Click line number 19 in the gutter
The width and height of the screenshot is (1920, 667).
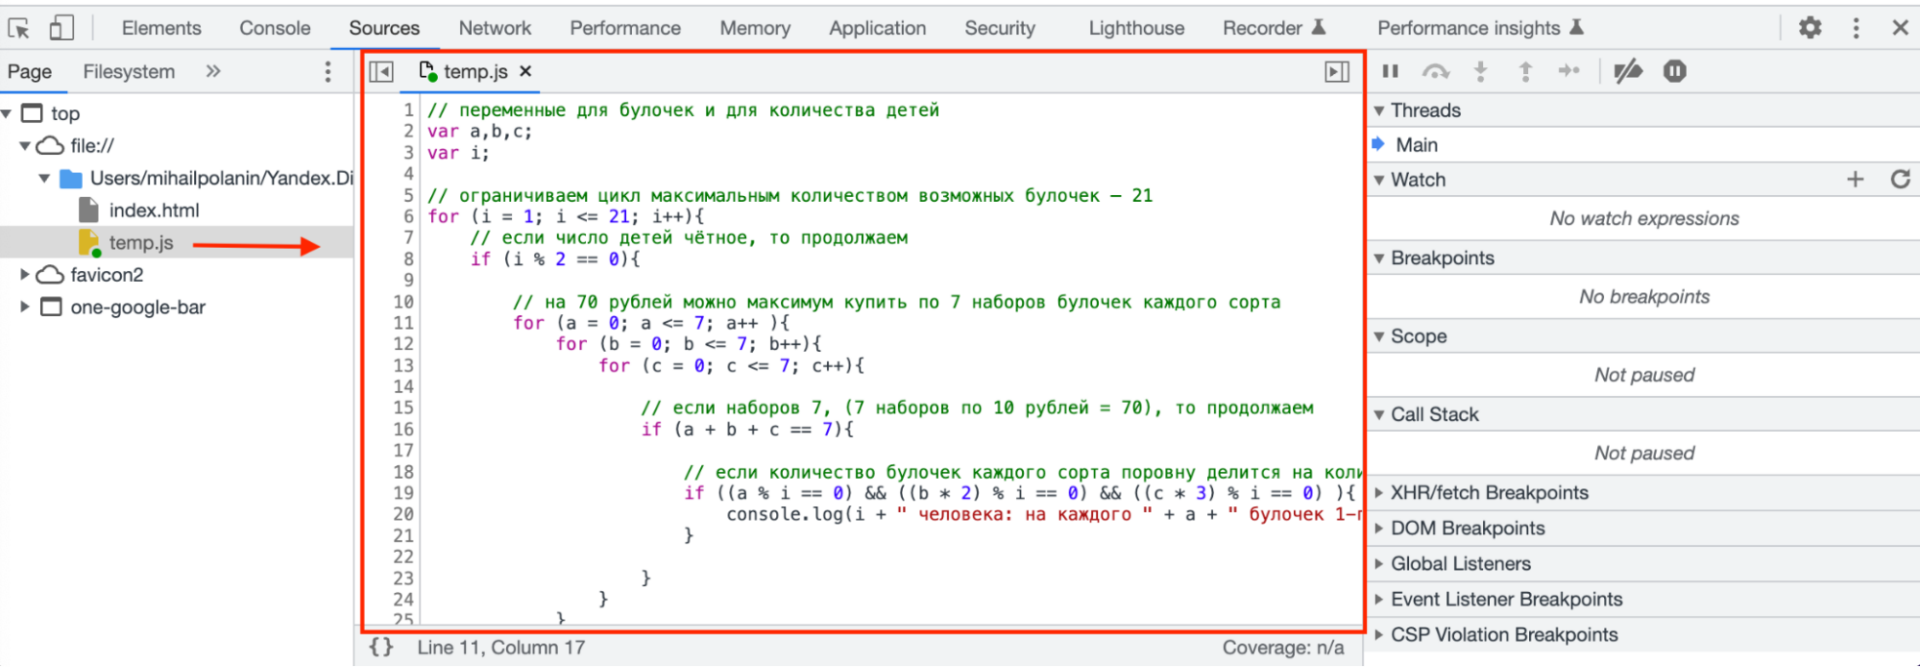tap(402, 493)
